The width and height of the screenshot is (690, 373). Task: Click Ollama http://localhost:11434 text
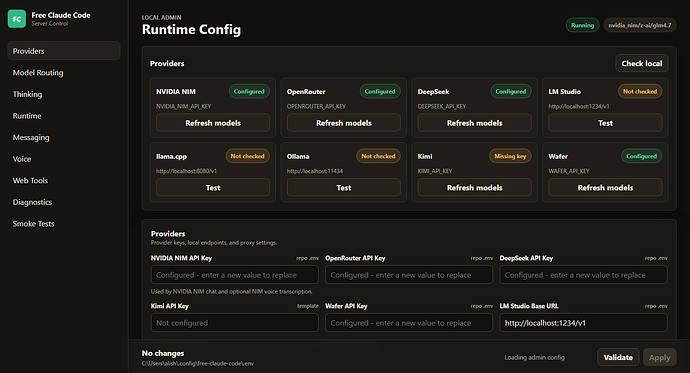(315, 171)
